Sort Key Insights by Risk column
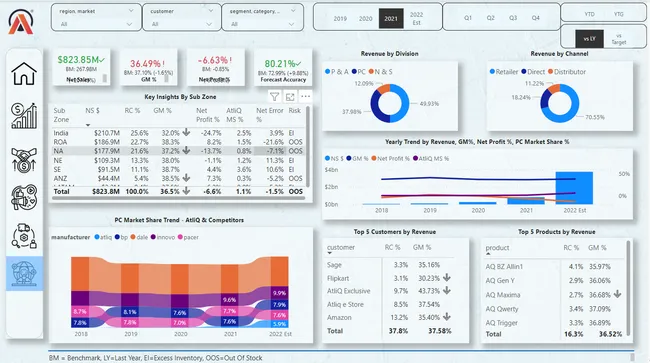Screen dimensions: 650x363 tap(295, 111)
